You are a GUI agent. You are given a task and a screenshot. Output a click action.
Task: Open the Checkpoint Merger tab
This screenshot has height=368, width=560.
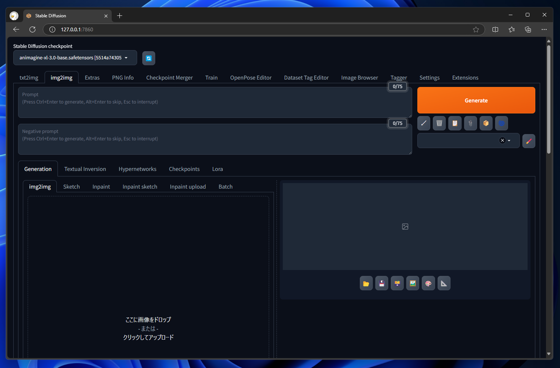click(169, 78)
